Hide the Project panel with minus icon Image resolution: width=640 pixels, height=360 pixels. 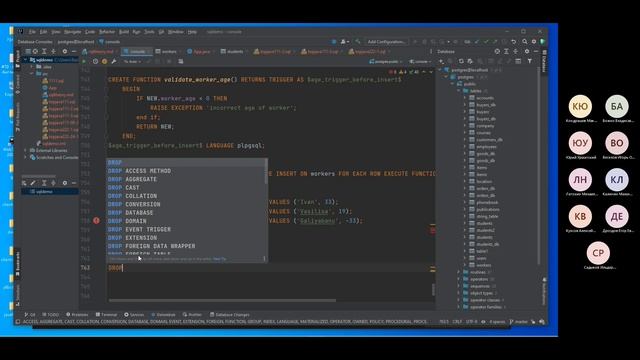[74, 51]
